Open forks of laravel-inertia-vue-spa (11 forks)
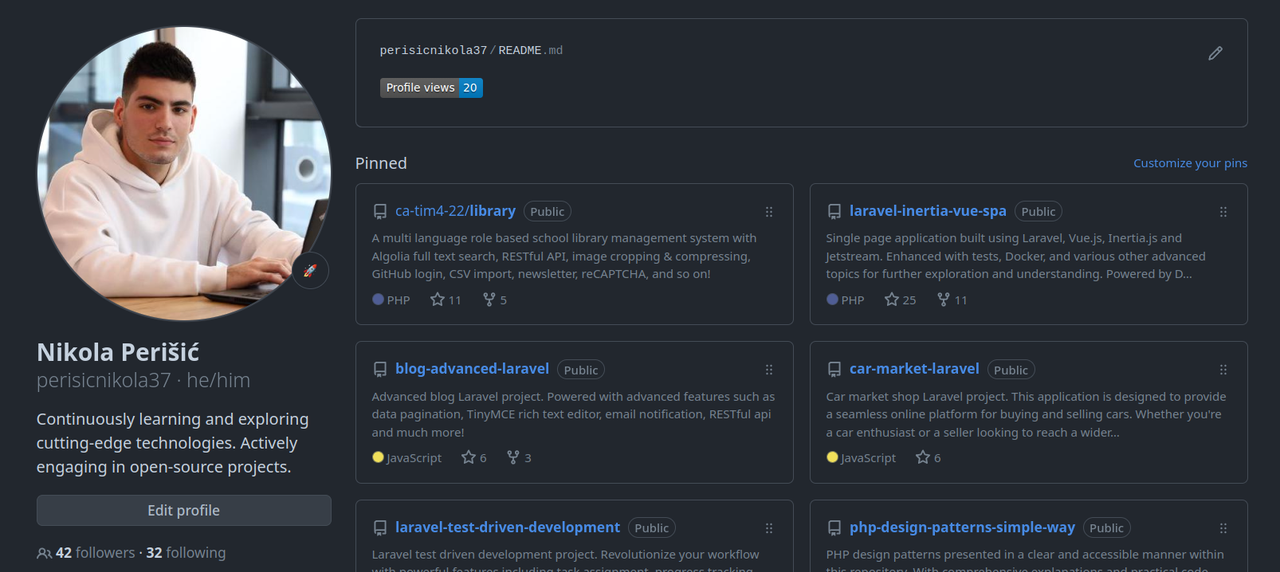The width and height of the screenshot is (1280, 572). (x=952, y=300)
